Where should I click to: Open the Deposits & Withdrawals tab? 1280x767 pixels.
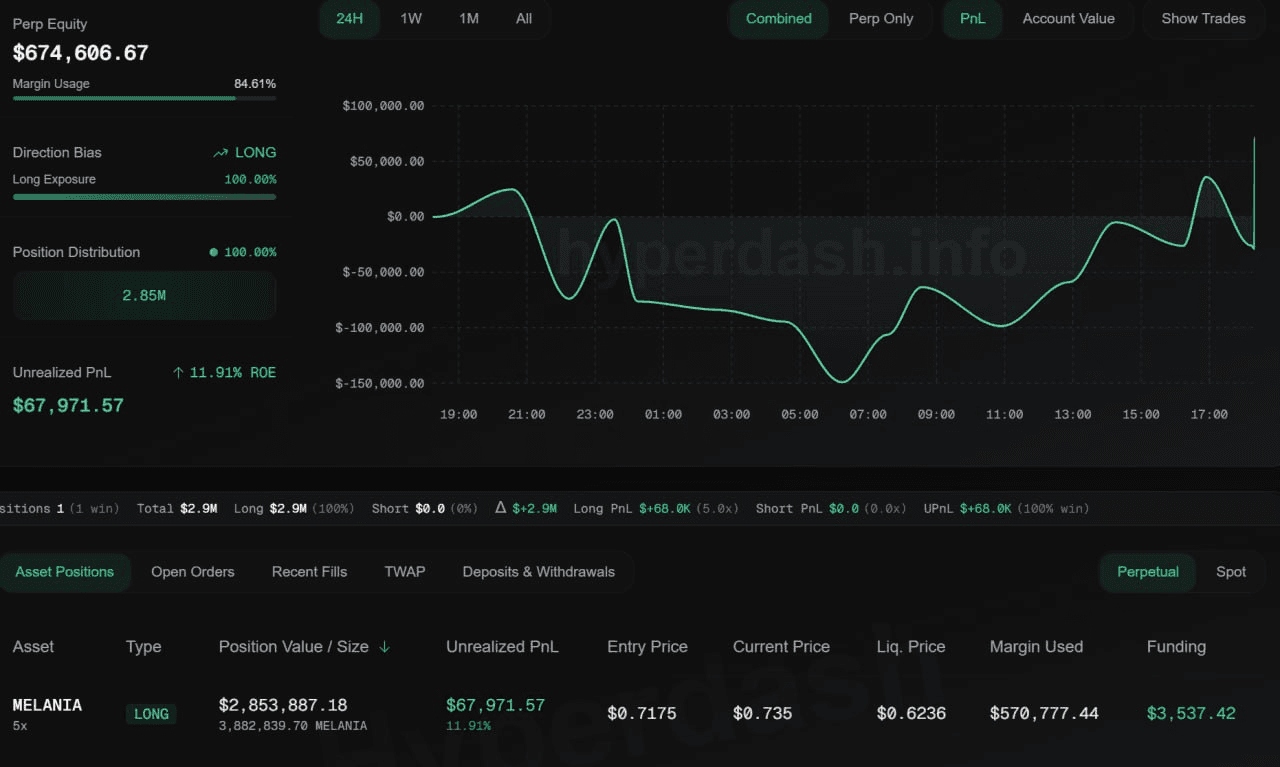(539, 572)
